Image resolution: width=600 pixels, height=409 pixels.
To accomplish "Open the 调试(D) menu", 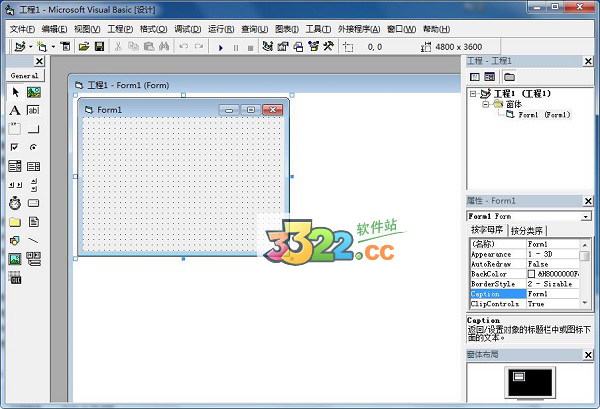I will click(x=188, y=29).
